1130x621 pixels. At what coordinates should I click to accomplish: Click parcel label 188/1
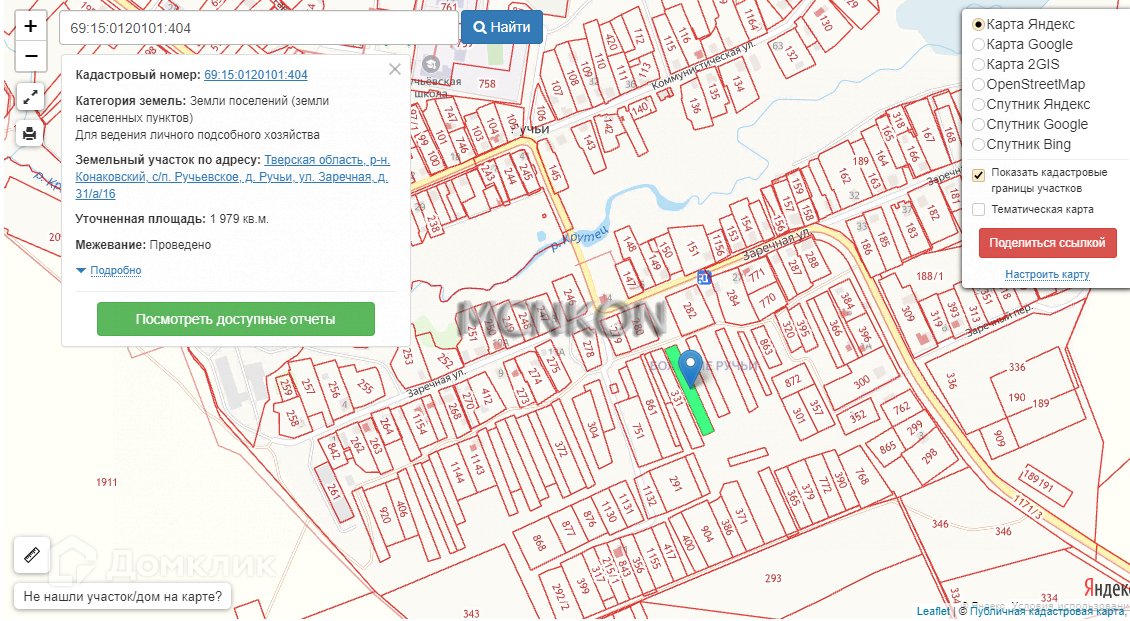click(x=930, y=276)
